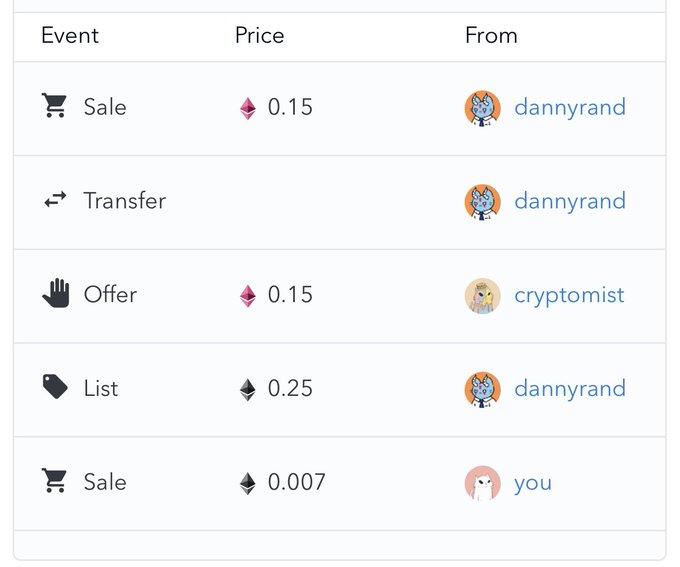Click the hand Offer icon
Viewport: 680px width, 567px height.
55,294
